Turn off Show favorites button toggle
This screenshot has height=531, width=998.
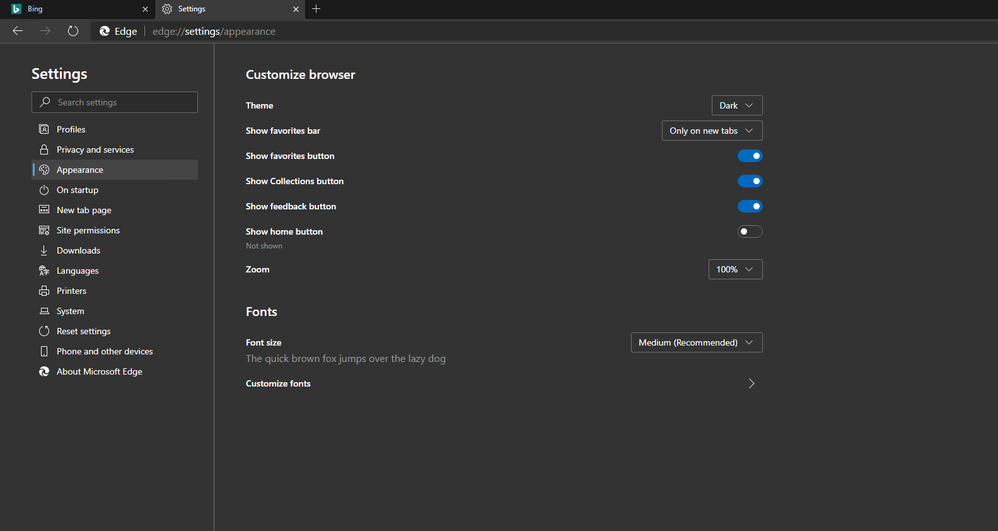(750, 156)
